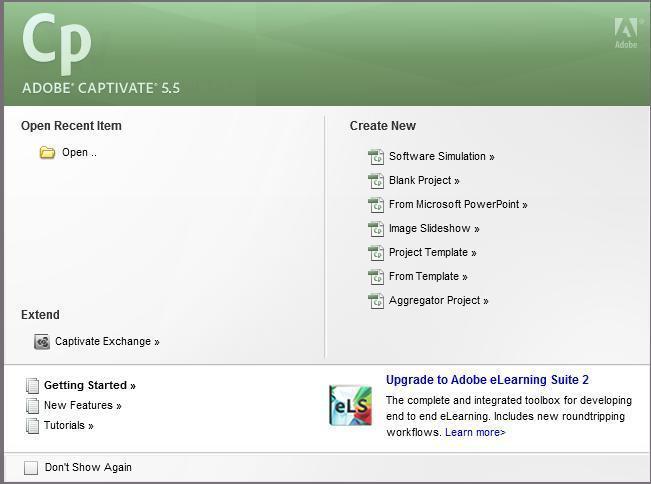
Task: Create a new Image Slideshow
Action: [434, 228]
